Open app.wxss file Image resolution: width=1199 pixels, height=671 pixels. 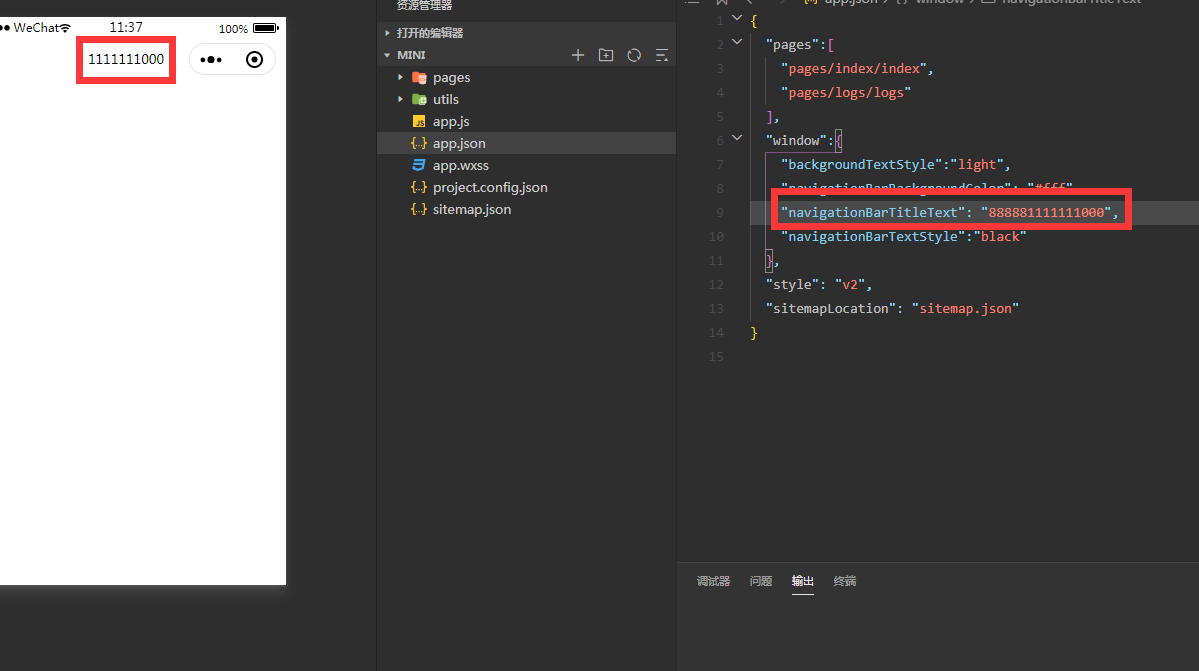526,165
